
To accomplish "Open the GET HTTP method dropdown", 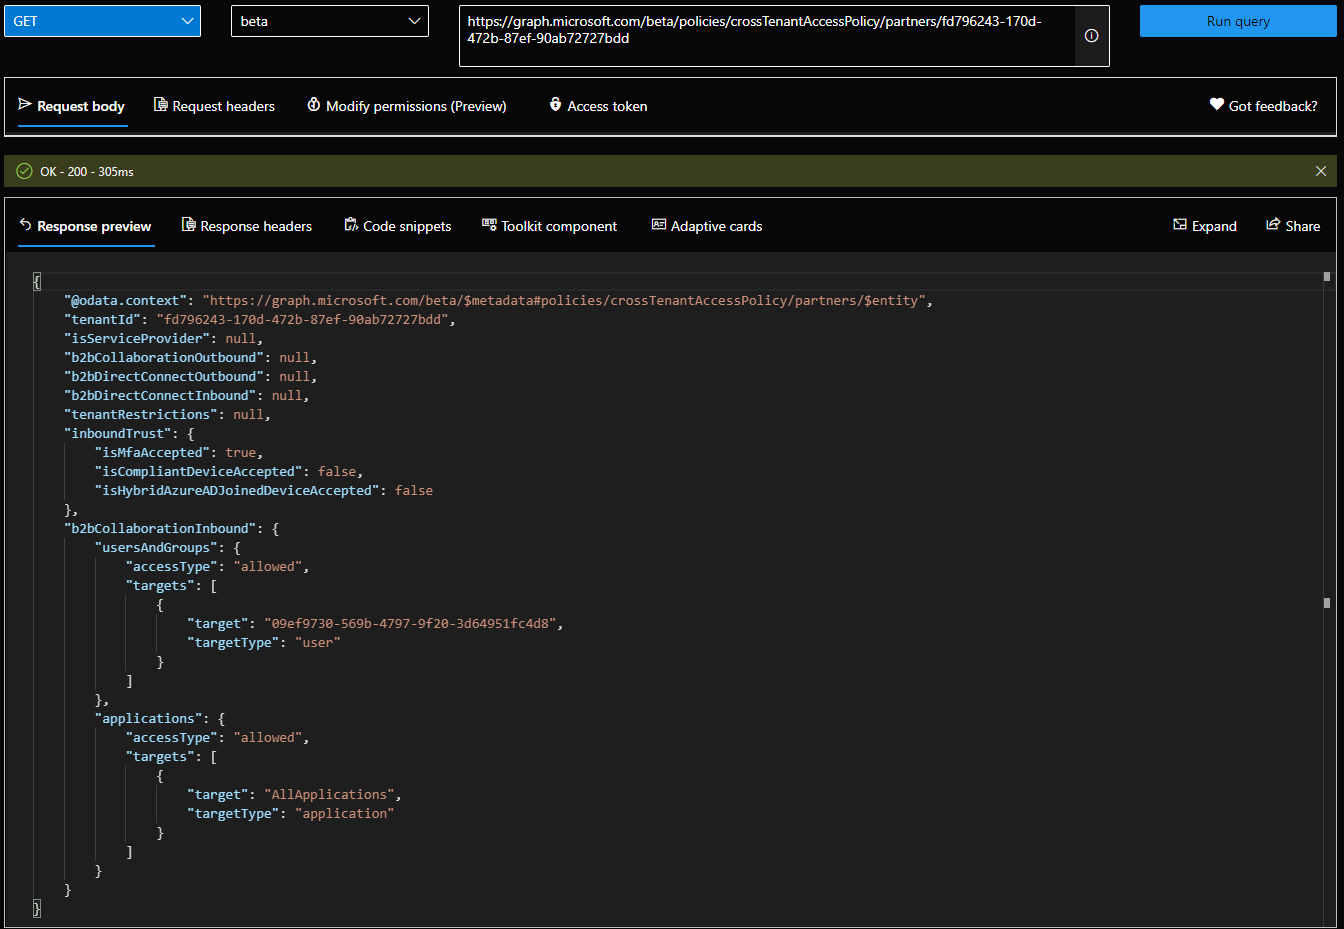I will coord(102,21).
